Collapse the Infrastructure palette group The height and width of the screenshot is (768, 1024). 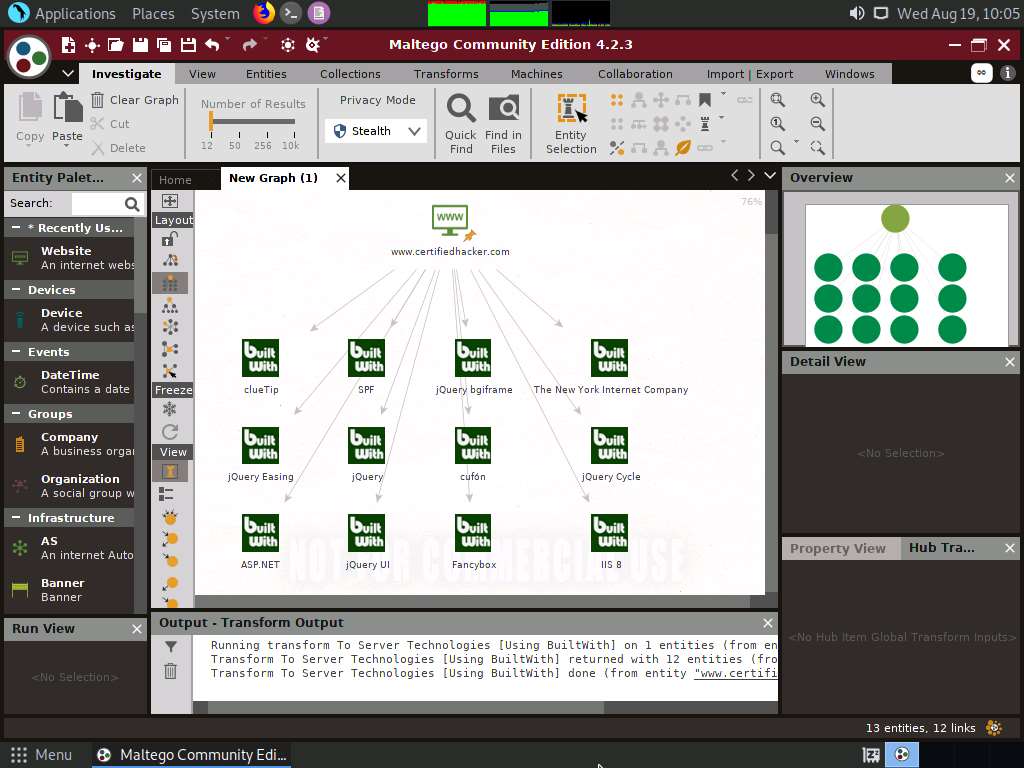pos(16,518)
